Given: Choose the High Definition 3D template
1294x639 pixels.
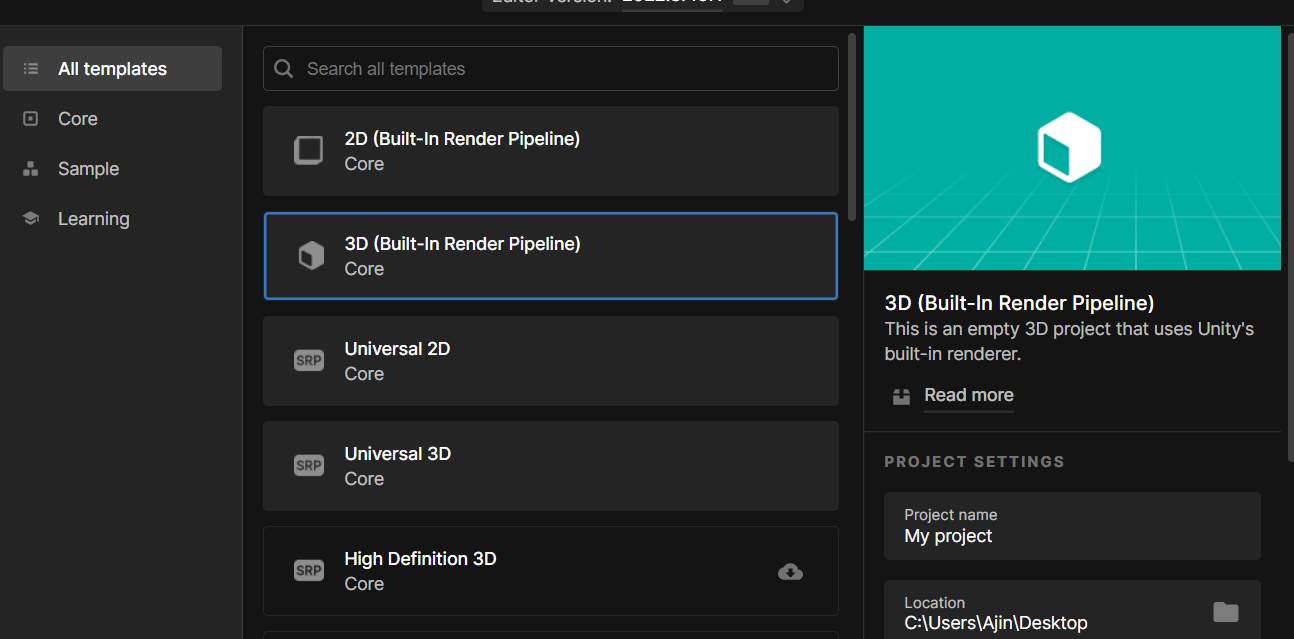Looking at the screenshot, I should point(551,571).
